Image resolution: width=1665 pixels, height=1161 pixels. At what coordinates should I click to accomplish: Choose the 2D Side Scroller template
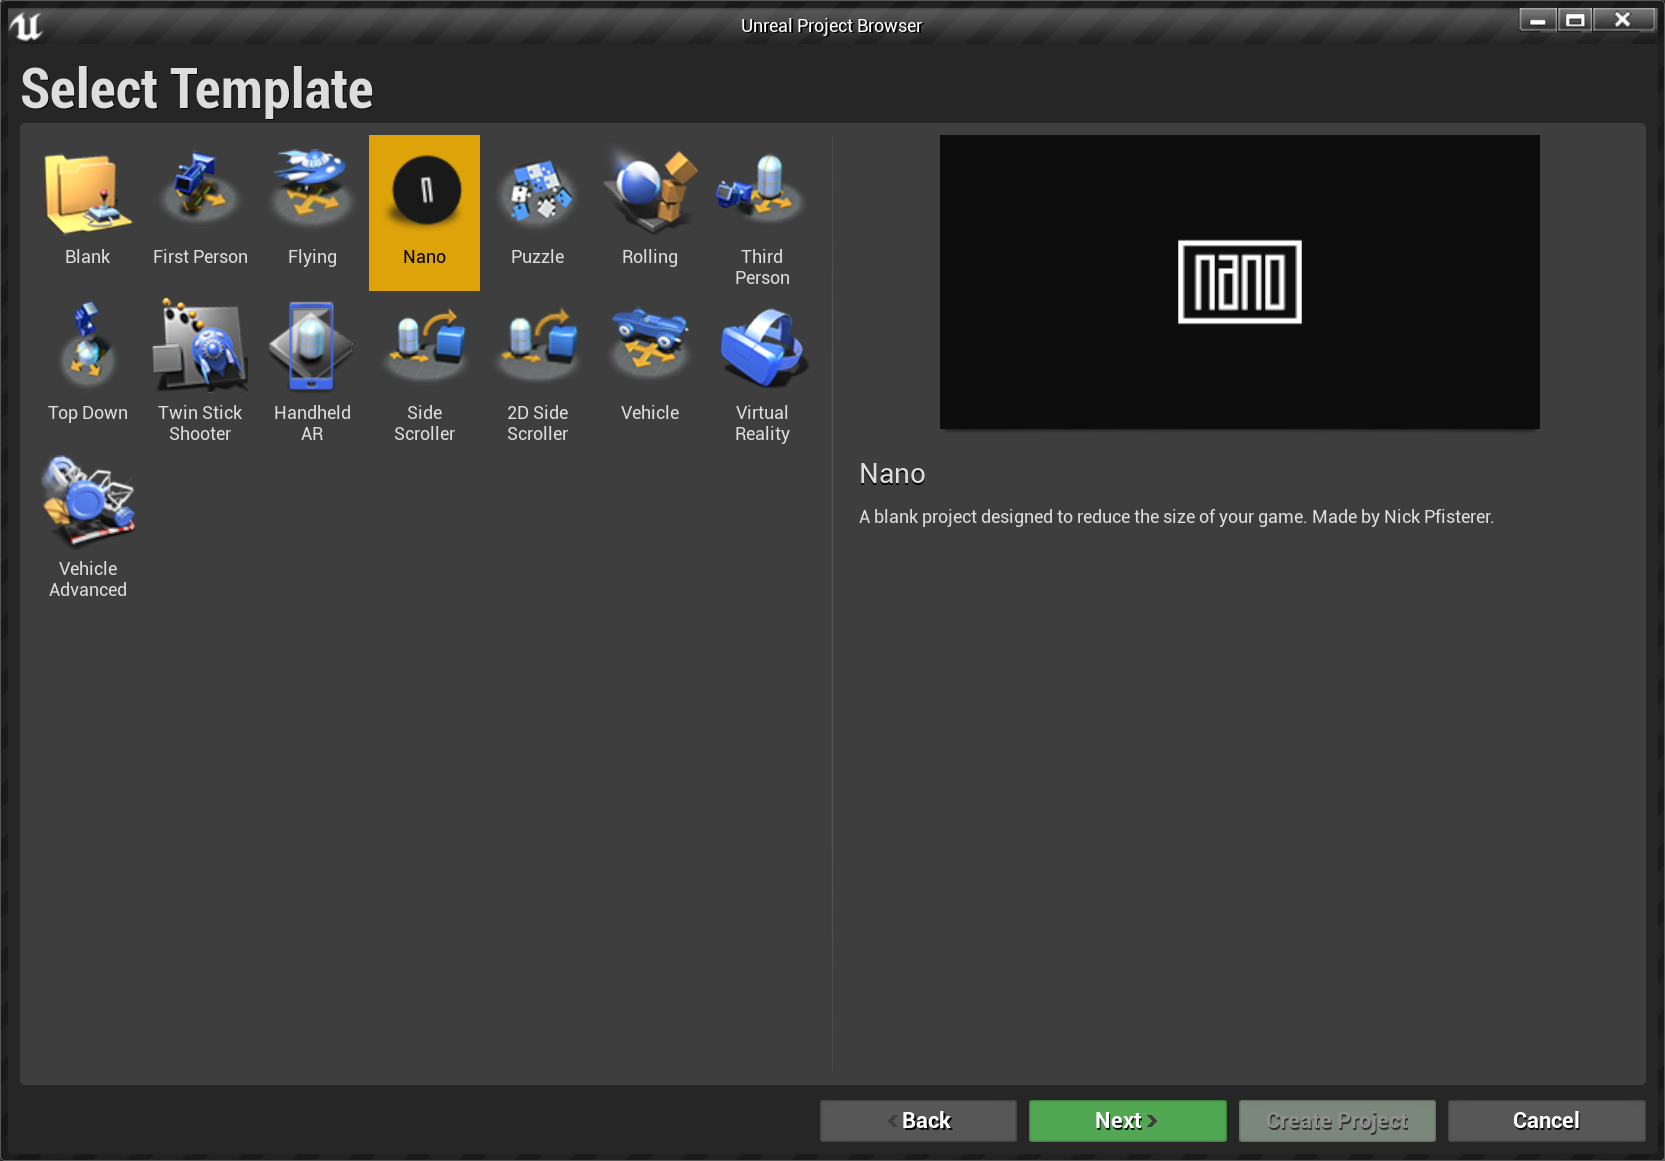click(537, 369)
